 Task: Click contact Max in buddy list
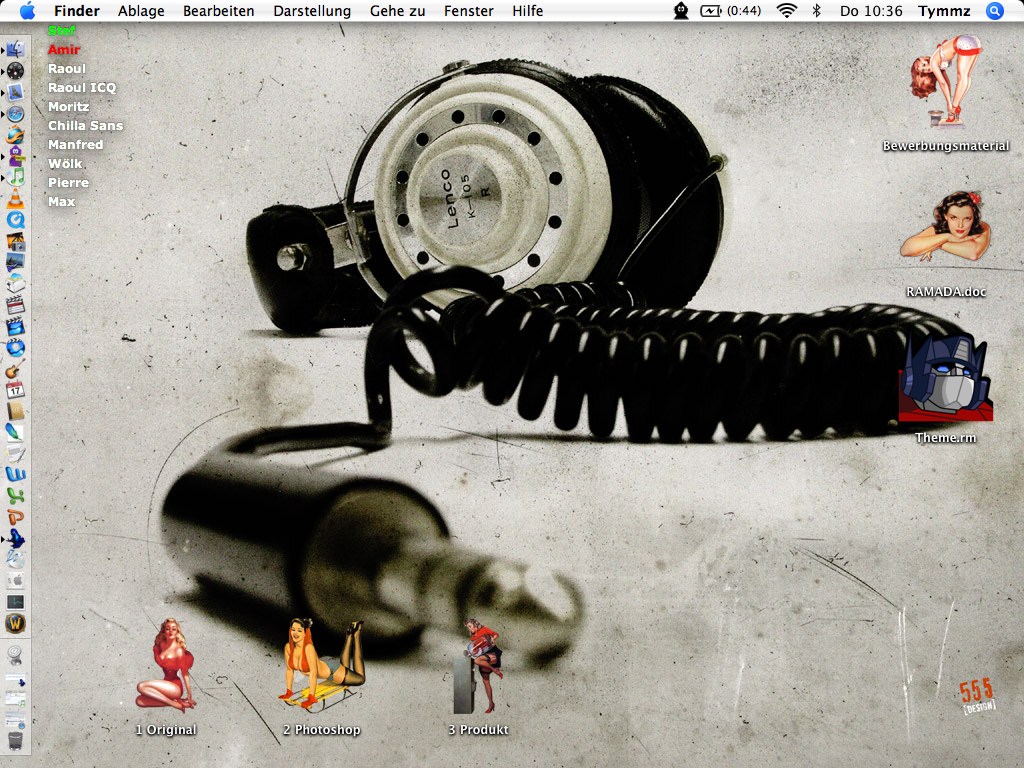tap(61, 202)
